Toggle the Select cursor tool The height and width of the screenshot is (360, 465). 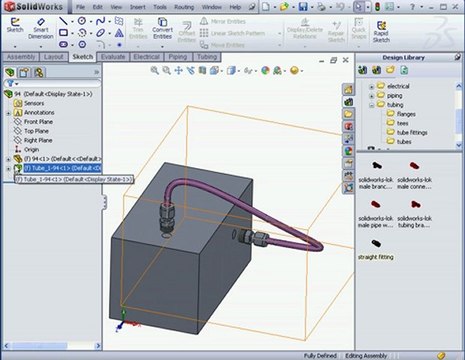tap(358, 7)
